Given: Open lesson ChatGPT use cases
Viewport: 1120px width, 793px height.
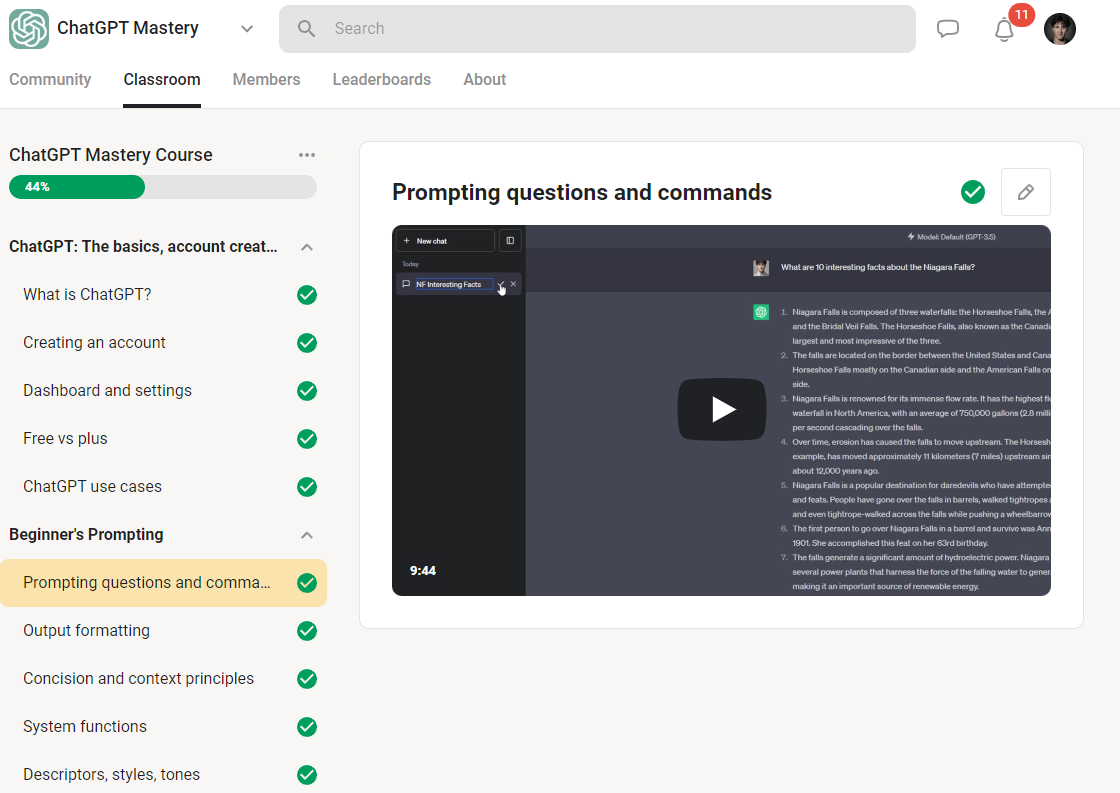Looking at the screenshot, I should 92,486.
